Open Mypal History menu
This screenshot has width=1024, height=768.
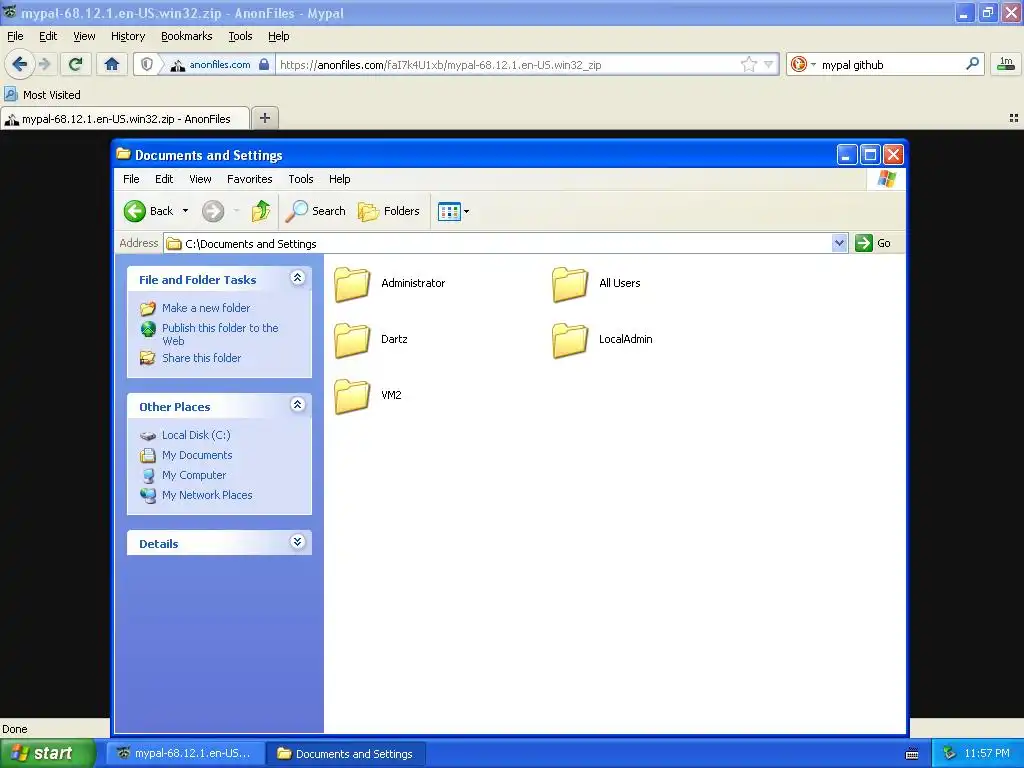[128, 36]
